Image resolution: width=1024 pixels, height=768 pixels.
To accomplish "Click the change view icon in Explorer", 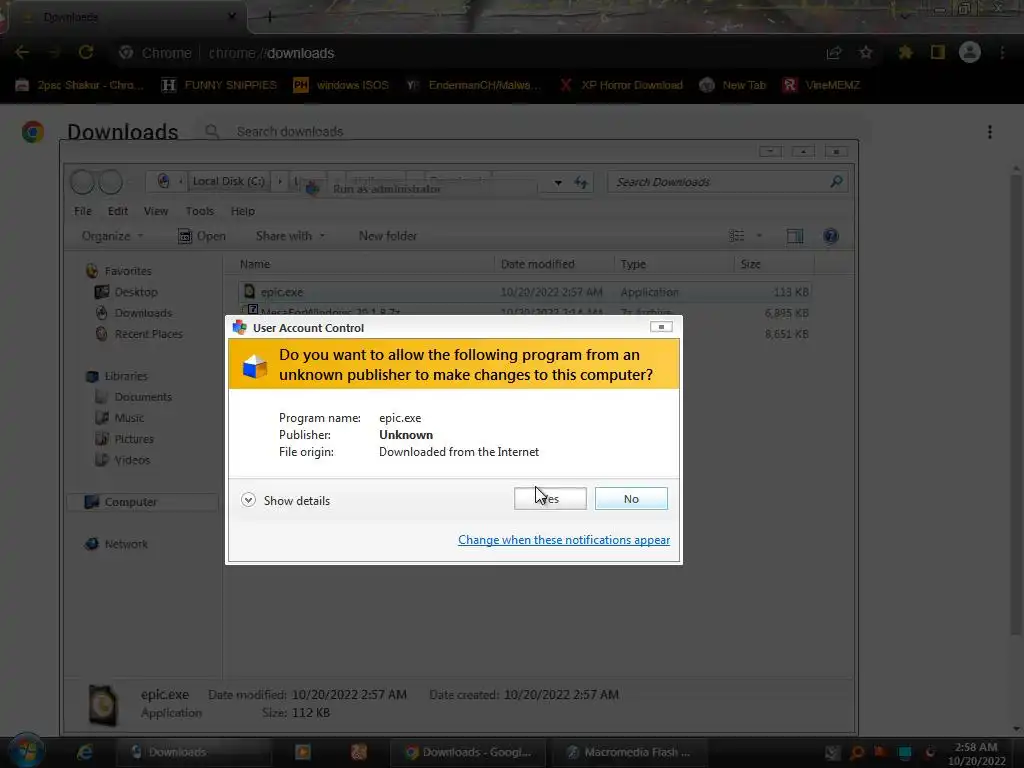I will tap(737, 236).
